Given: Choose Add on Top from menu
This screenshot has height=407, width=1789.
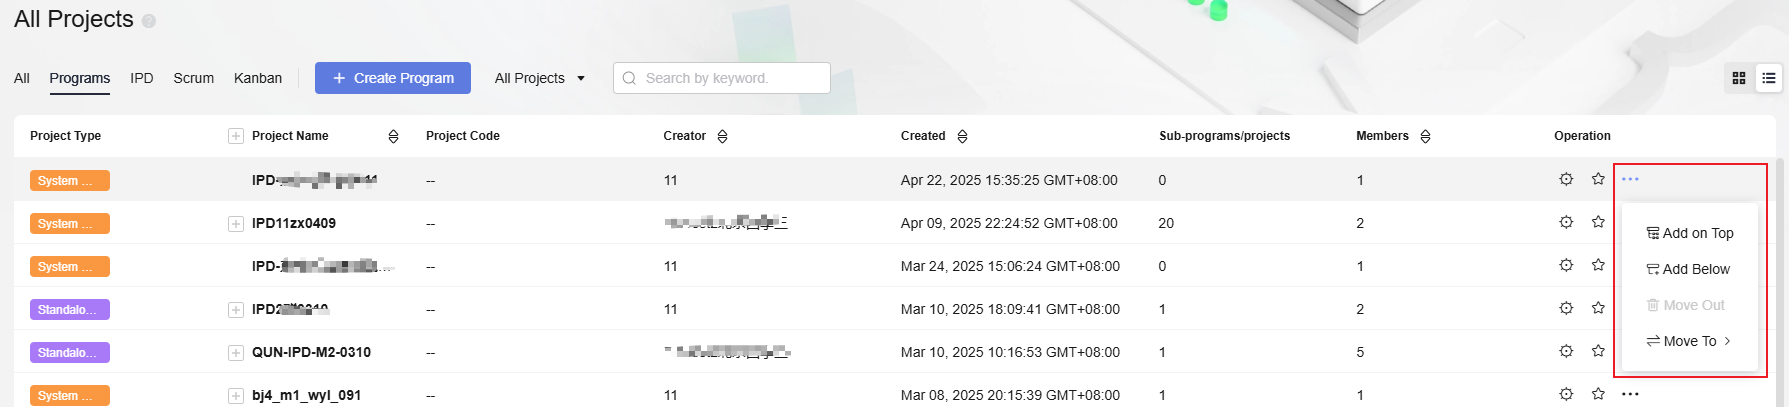Looking at the screenshot, I should click(1690, 233).
